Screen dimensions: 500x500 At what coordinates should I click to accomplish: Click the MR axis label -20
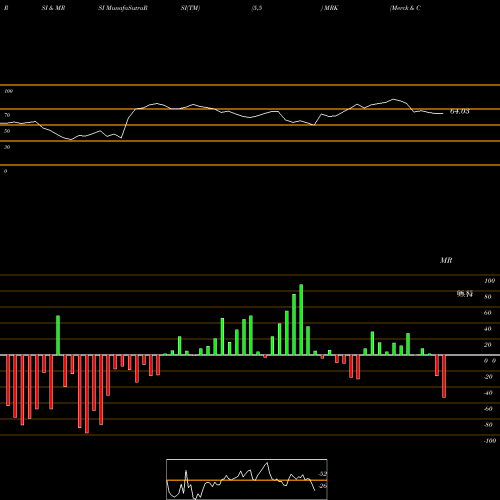pyautogui.click(x=488, y=377)
